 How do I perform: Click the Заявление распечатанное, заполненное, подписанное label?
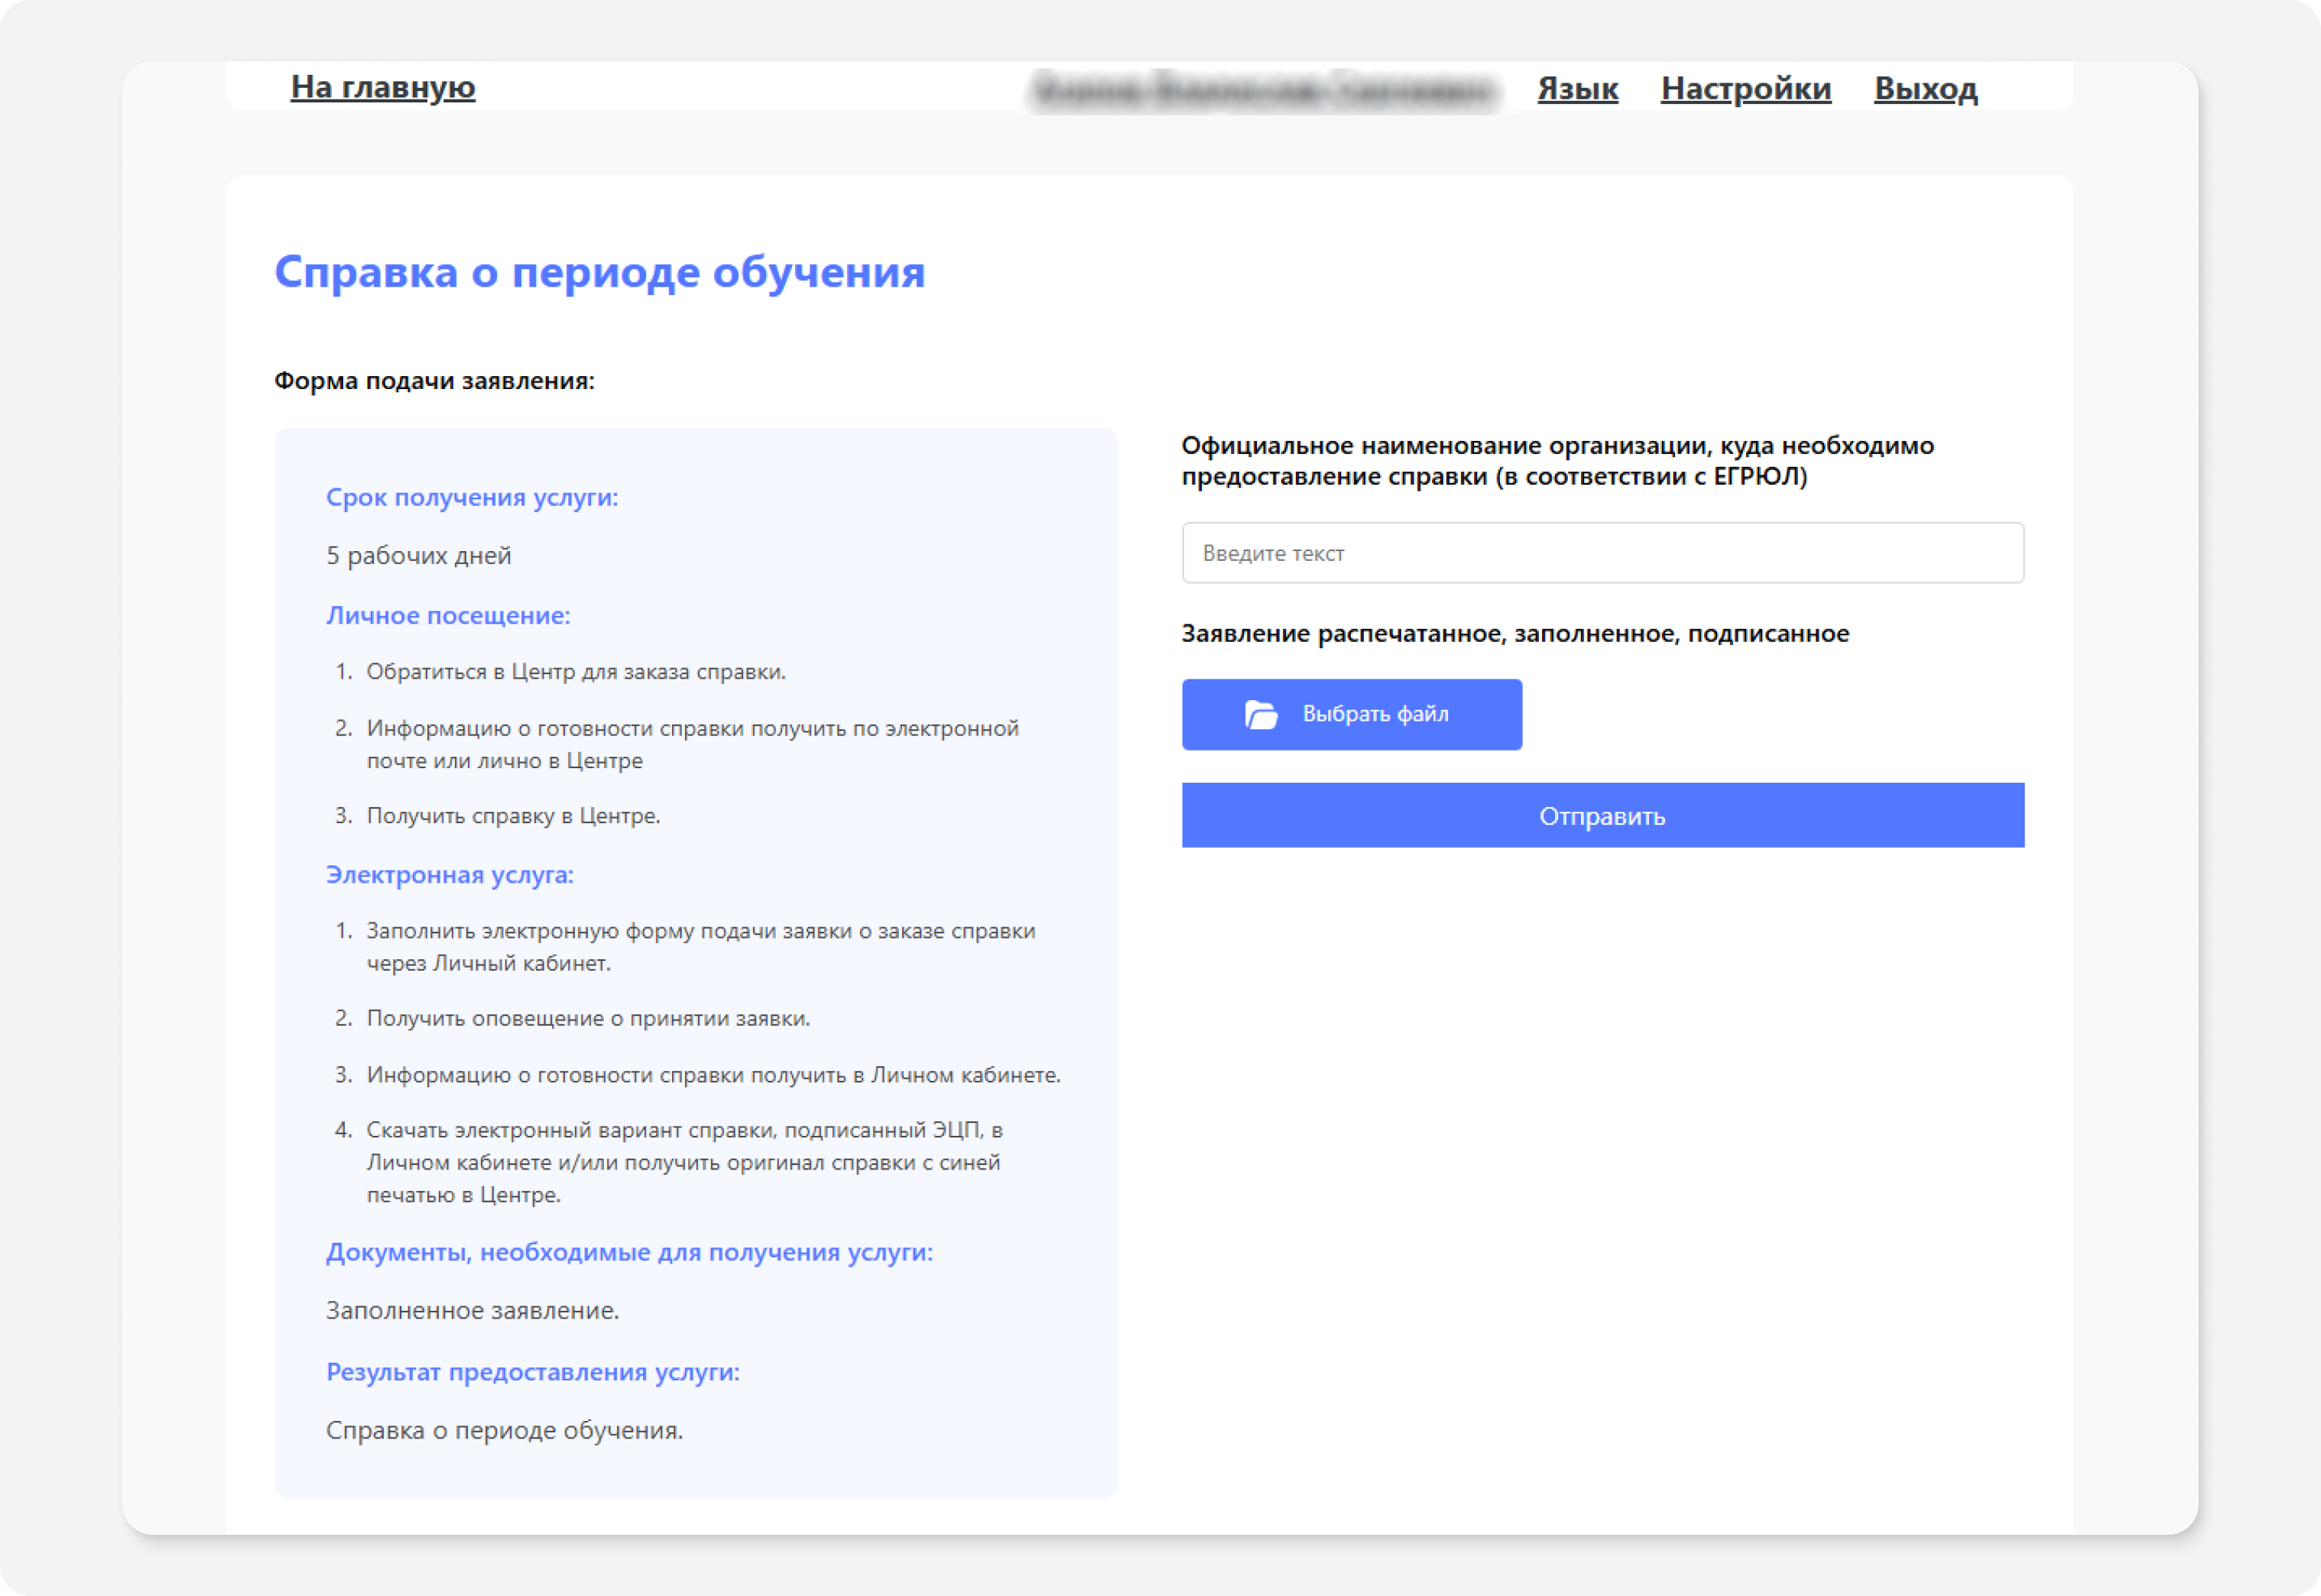1515,633
